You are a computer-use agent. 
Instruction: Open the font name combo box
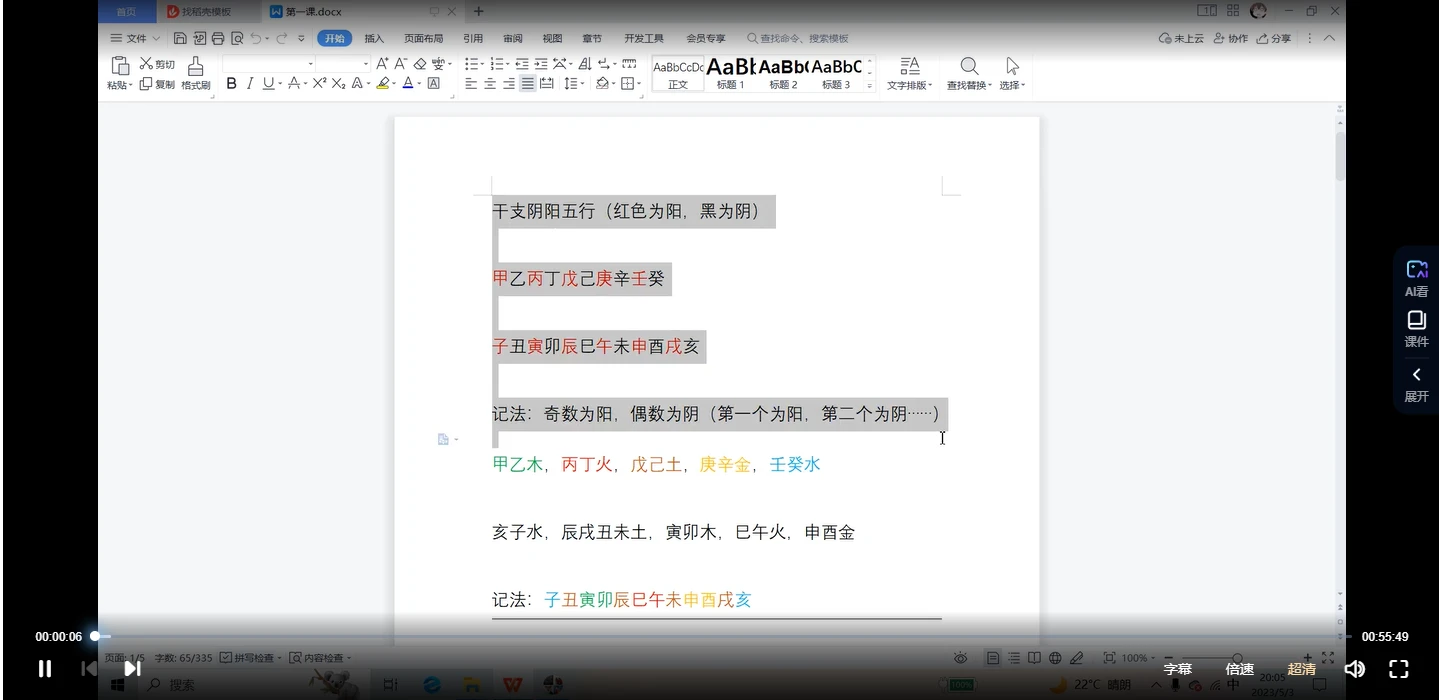point(269,64)
